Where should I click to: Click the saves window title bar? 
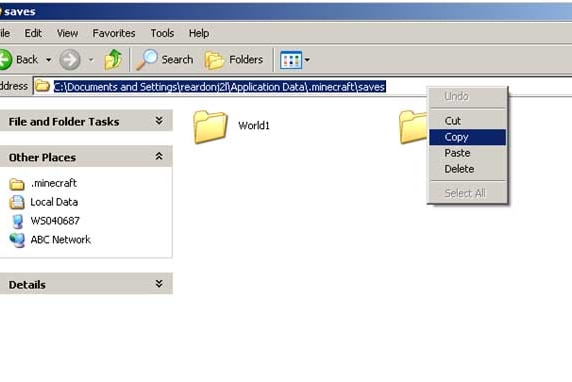tap(286, 12)
